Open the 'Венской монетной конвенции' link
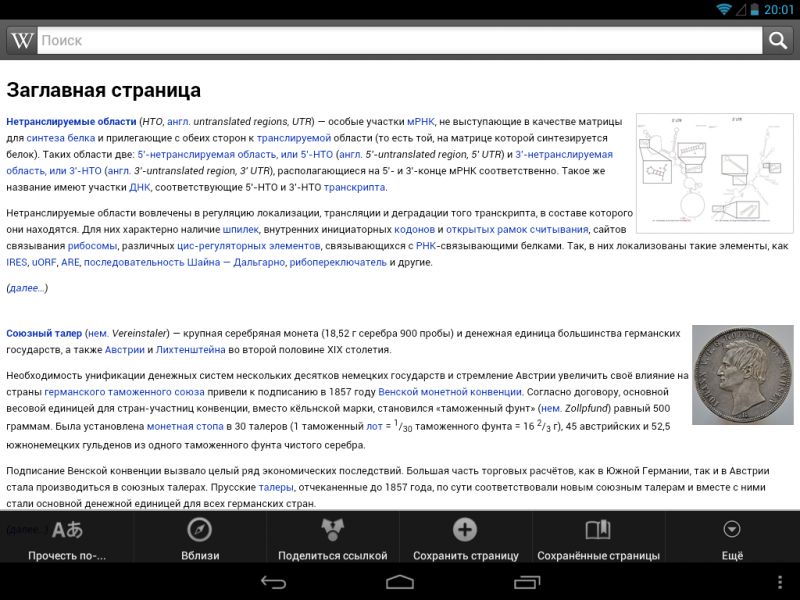 click(x=450, y=392)
